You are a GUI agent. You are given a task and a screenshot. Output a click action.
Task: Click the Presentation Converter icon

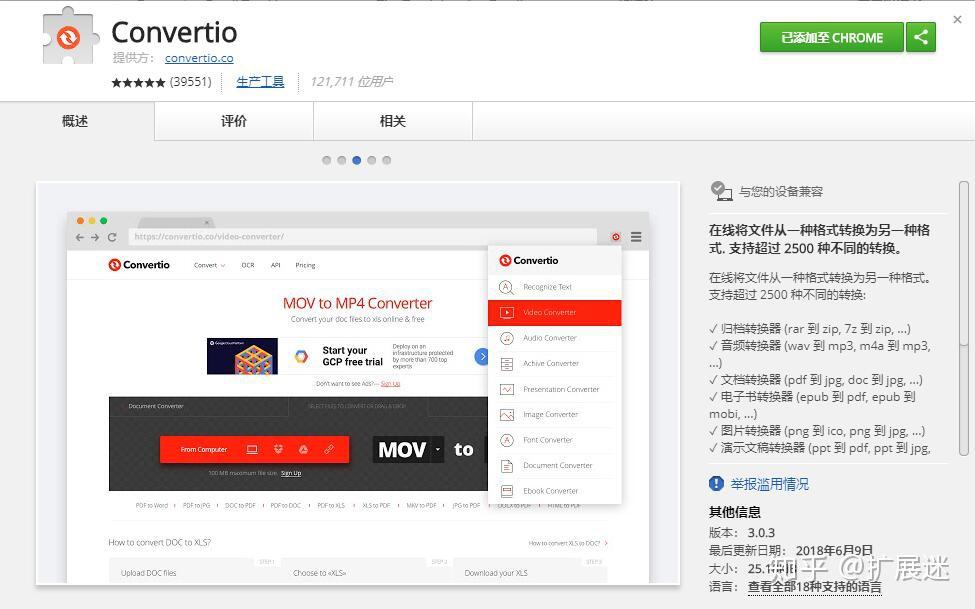[507, 389]
